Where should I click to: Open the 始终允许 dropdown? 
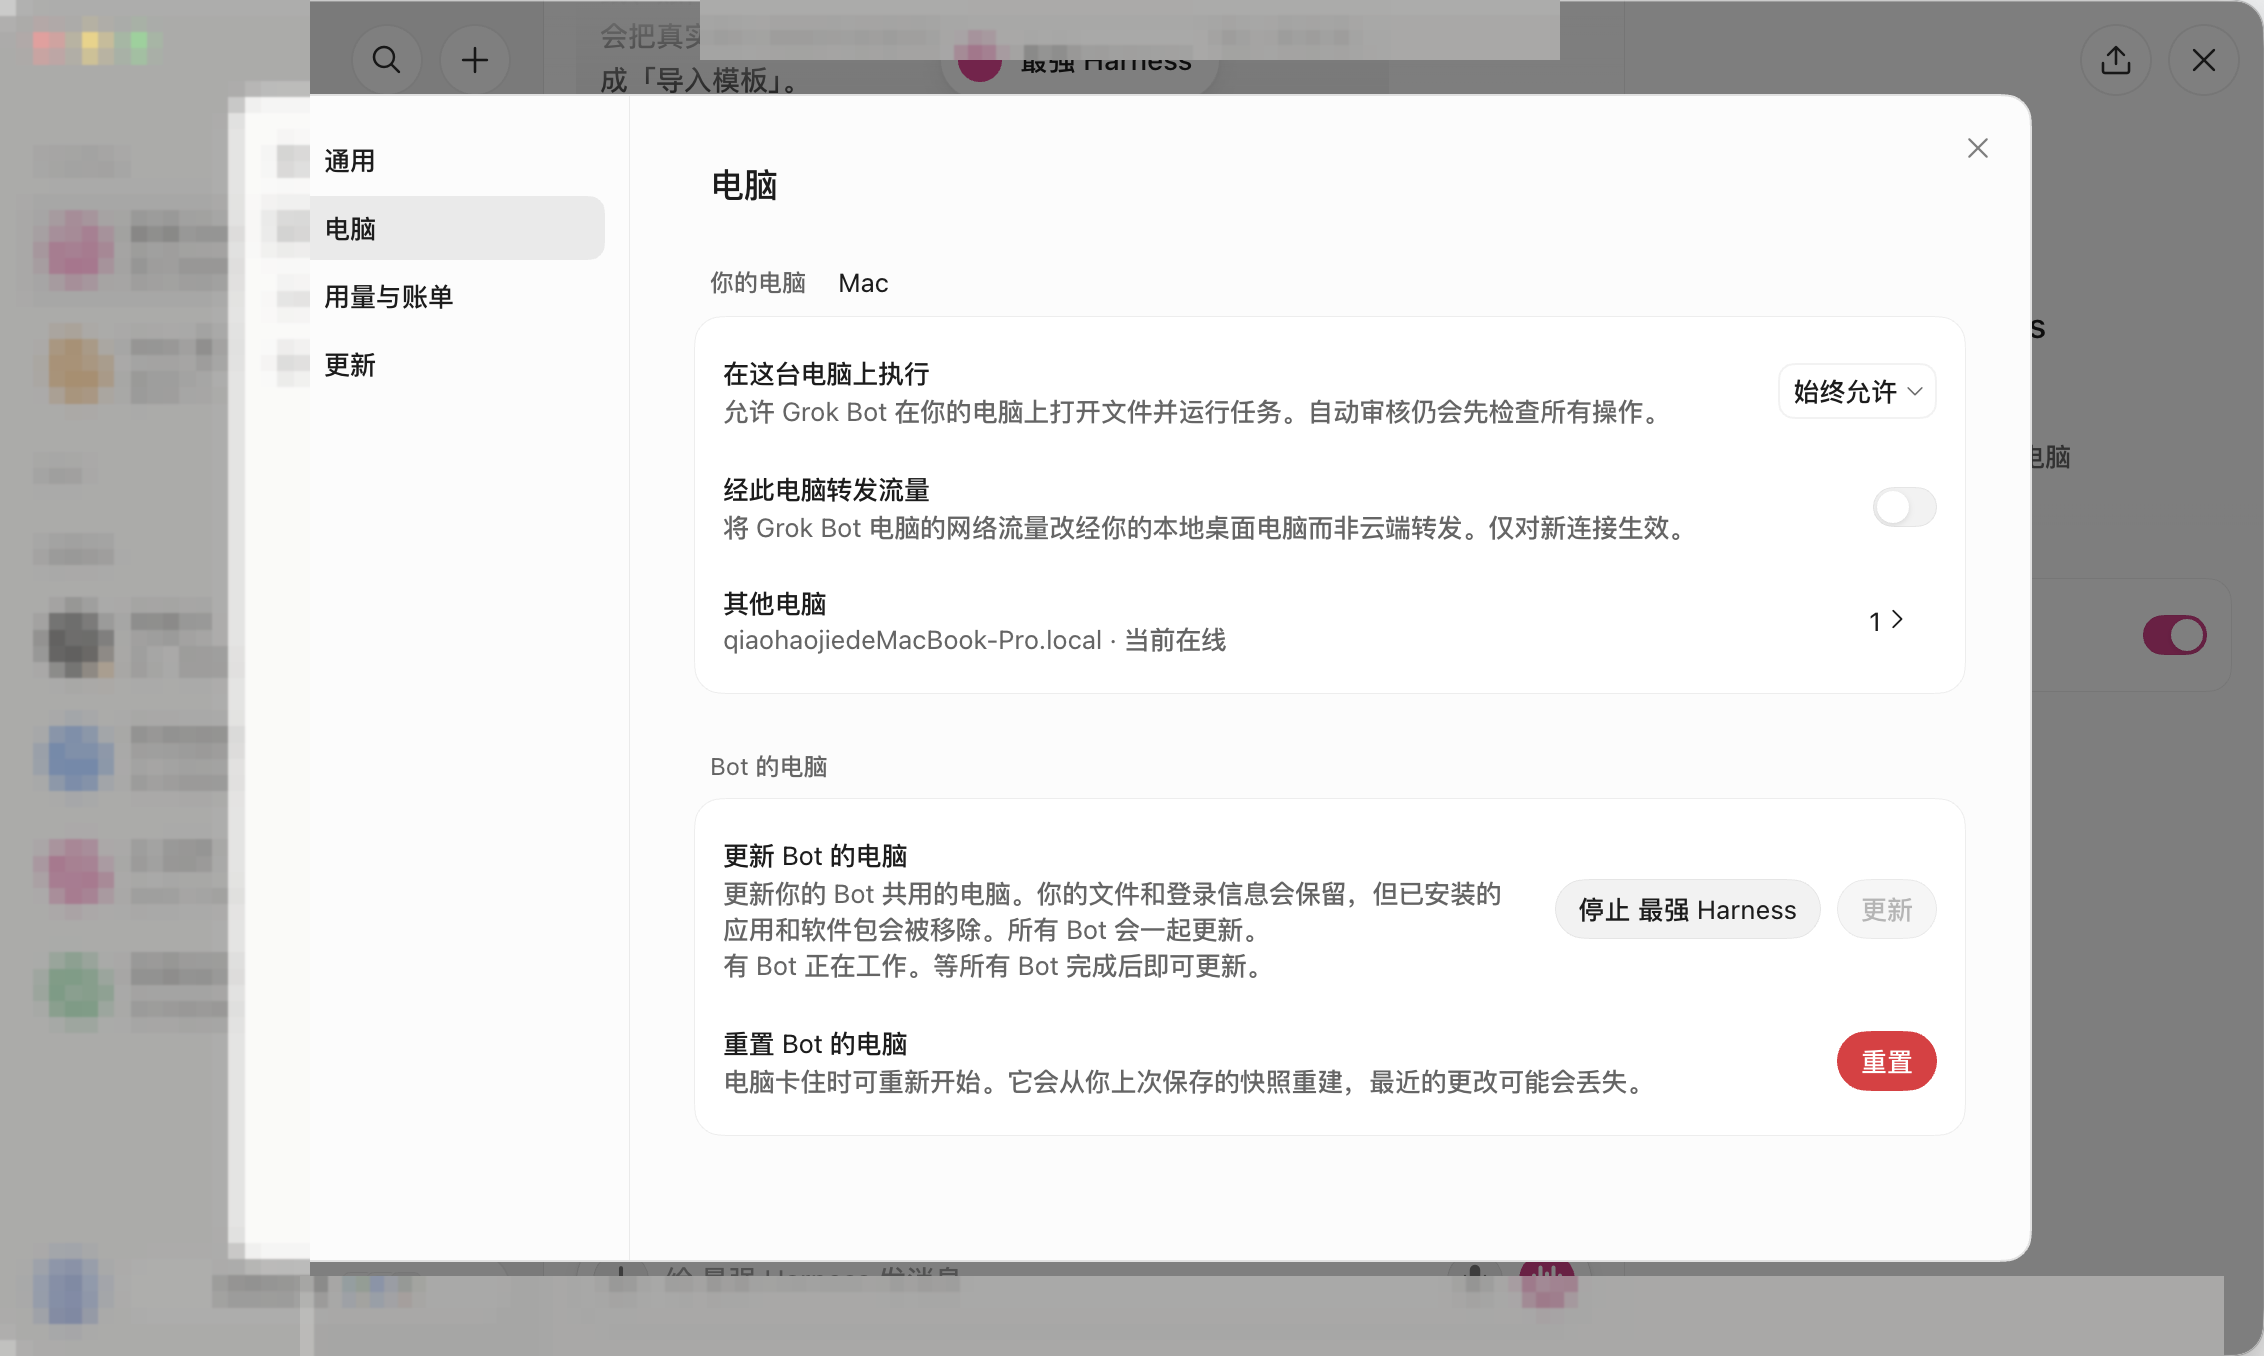1857,391
